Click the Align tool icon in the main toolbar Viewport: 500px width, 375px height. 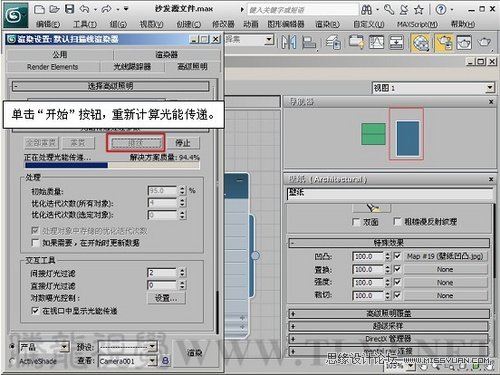(309, 42)
